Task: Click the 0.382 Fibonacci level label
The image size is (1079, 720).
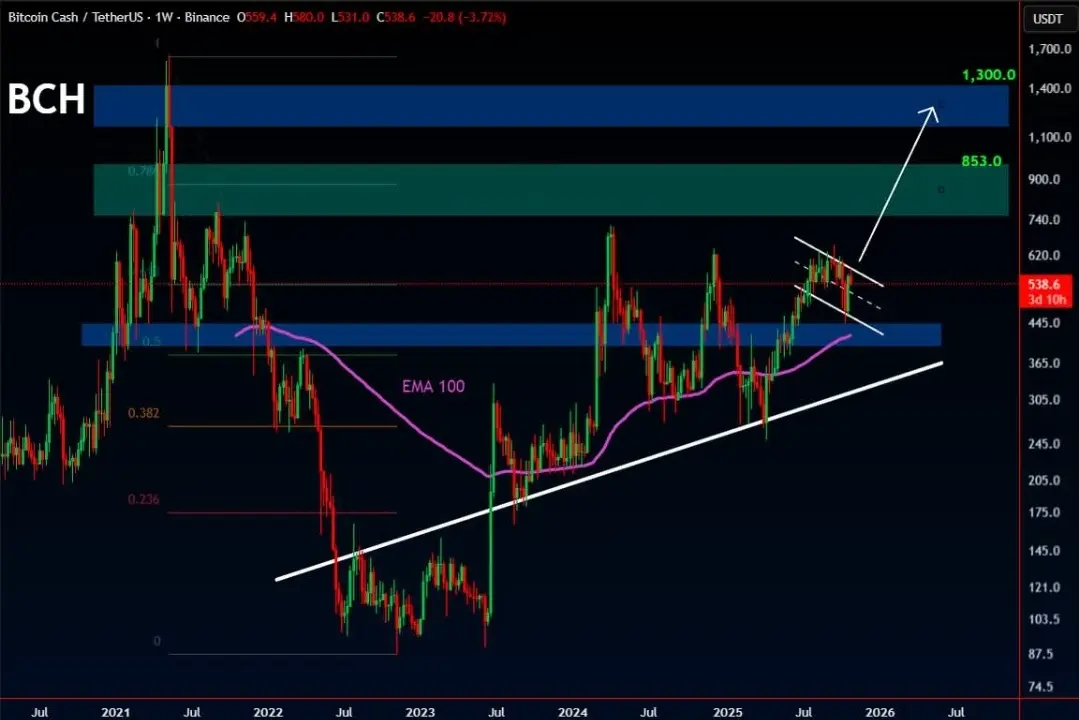Action: pyautogui.click(x=143, y=413)
